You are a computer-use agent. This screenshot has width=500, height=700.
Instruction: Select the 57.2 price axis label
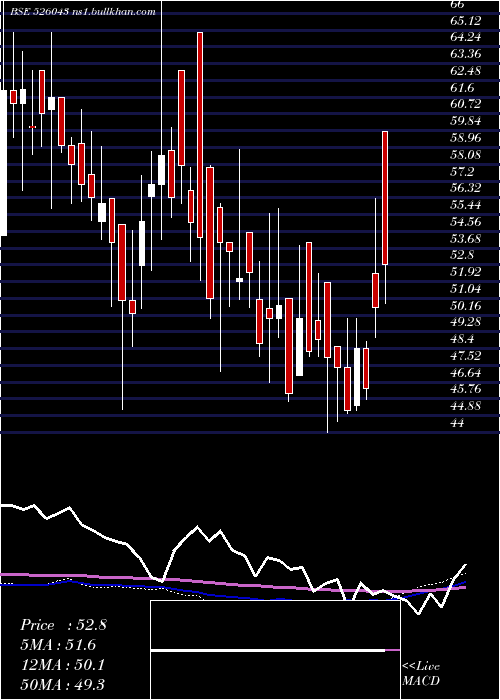coord(462,171)
